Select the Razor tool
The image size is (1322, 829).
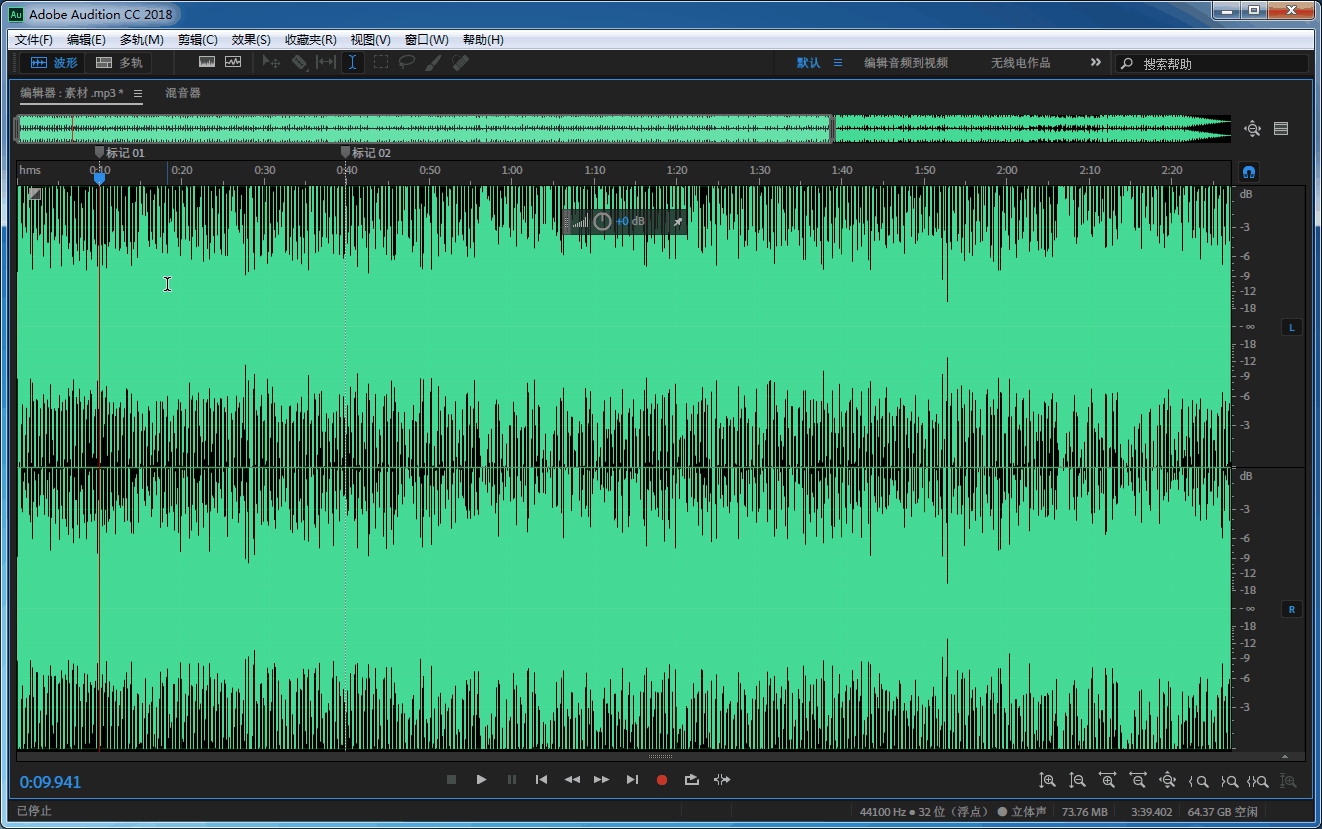pos(299,62)
